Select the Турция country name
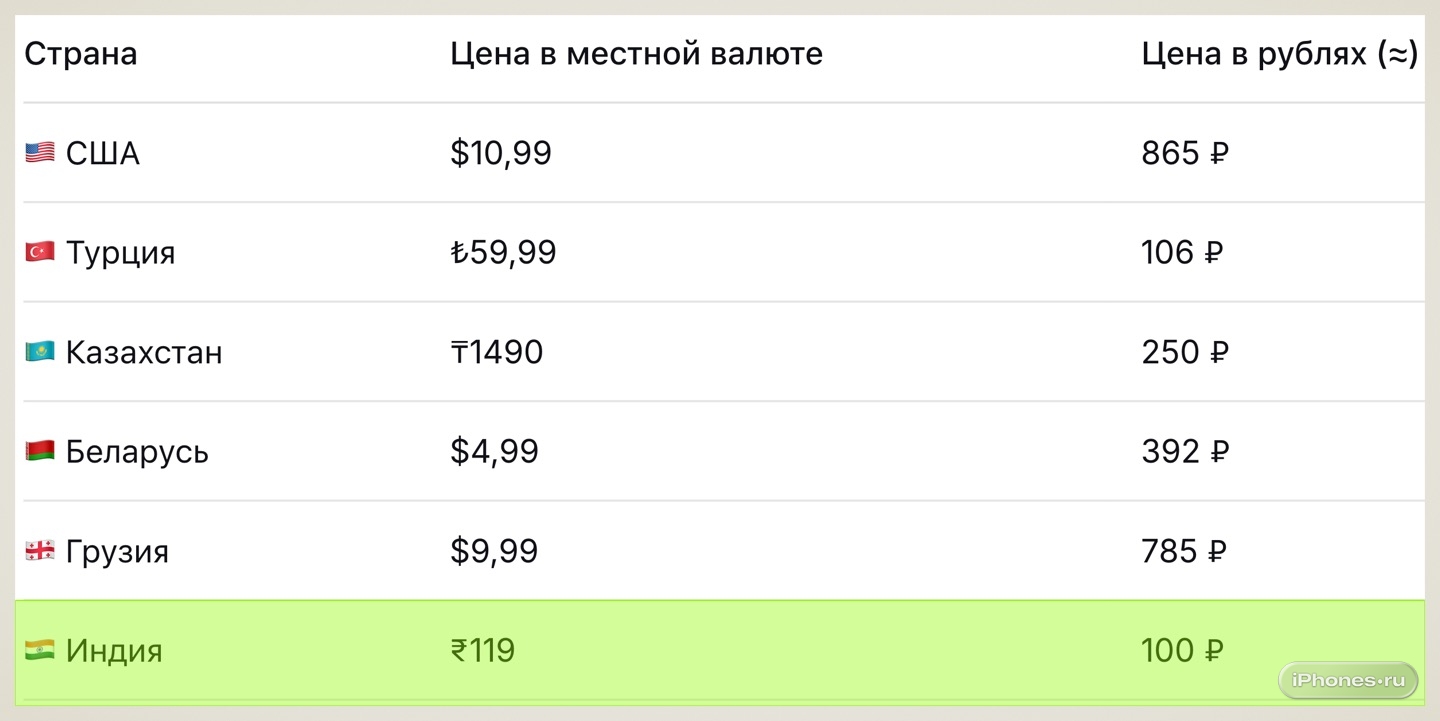The height and width of the screenshot is (721, 1440). (x=120, y=252)
